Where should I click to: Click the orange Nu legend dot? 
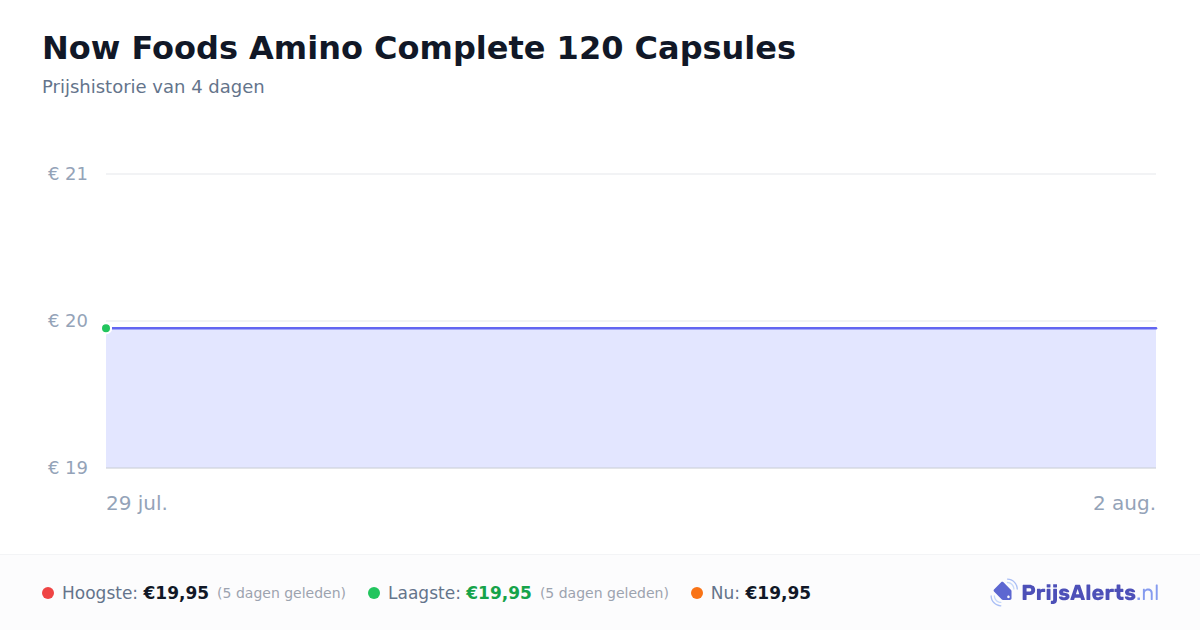click(697, 593)
